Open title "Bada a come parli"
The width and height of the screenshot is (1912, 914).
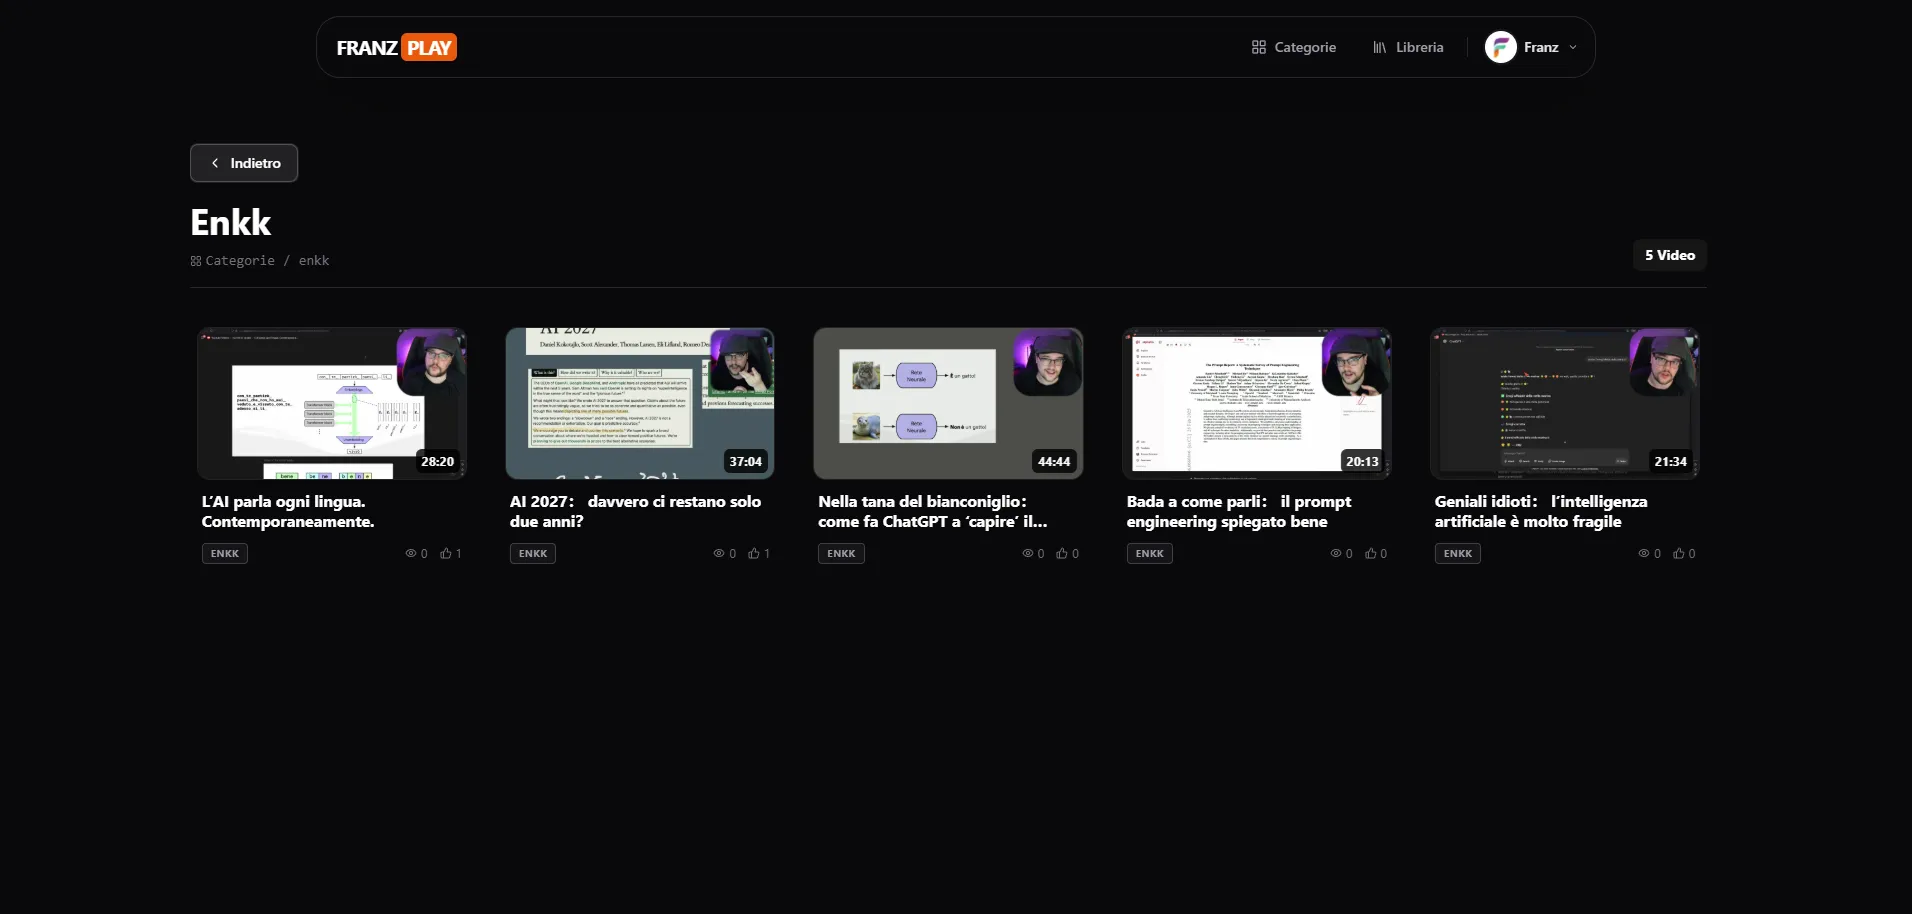tap(1239, 512)
